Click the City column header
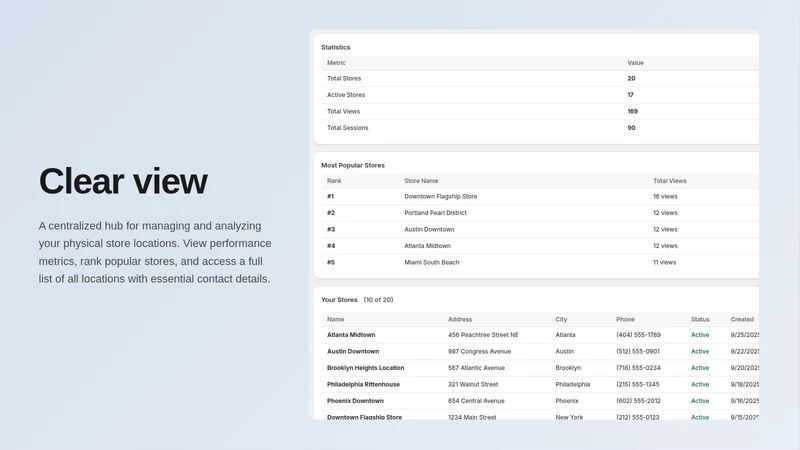This screenshot has width=800, height=450. point(561,319)
